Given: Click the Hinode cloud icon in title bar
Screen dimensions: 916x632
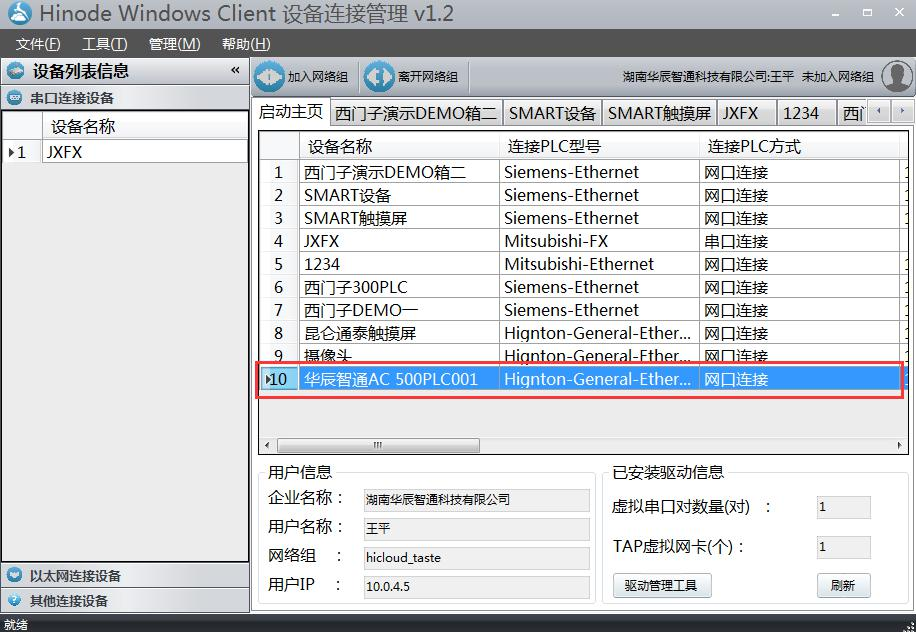Looking at the screenshot, I should [x=22, y=14].
